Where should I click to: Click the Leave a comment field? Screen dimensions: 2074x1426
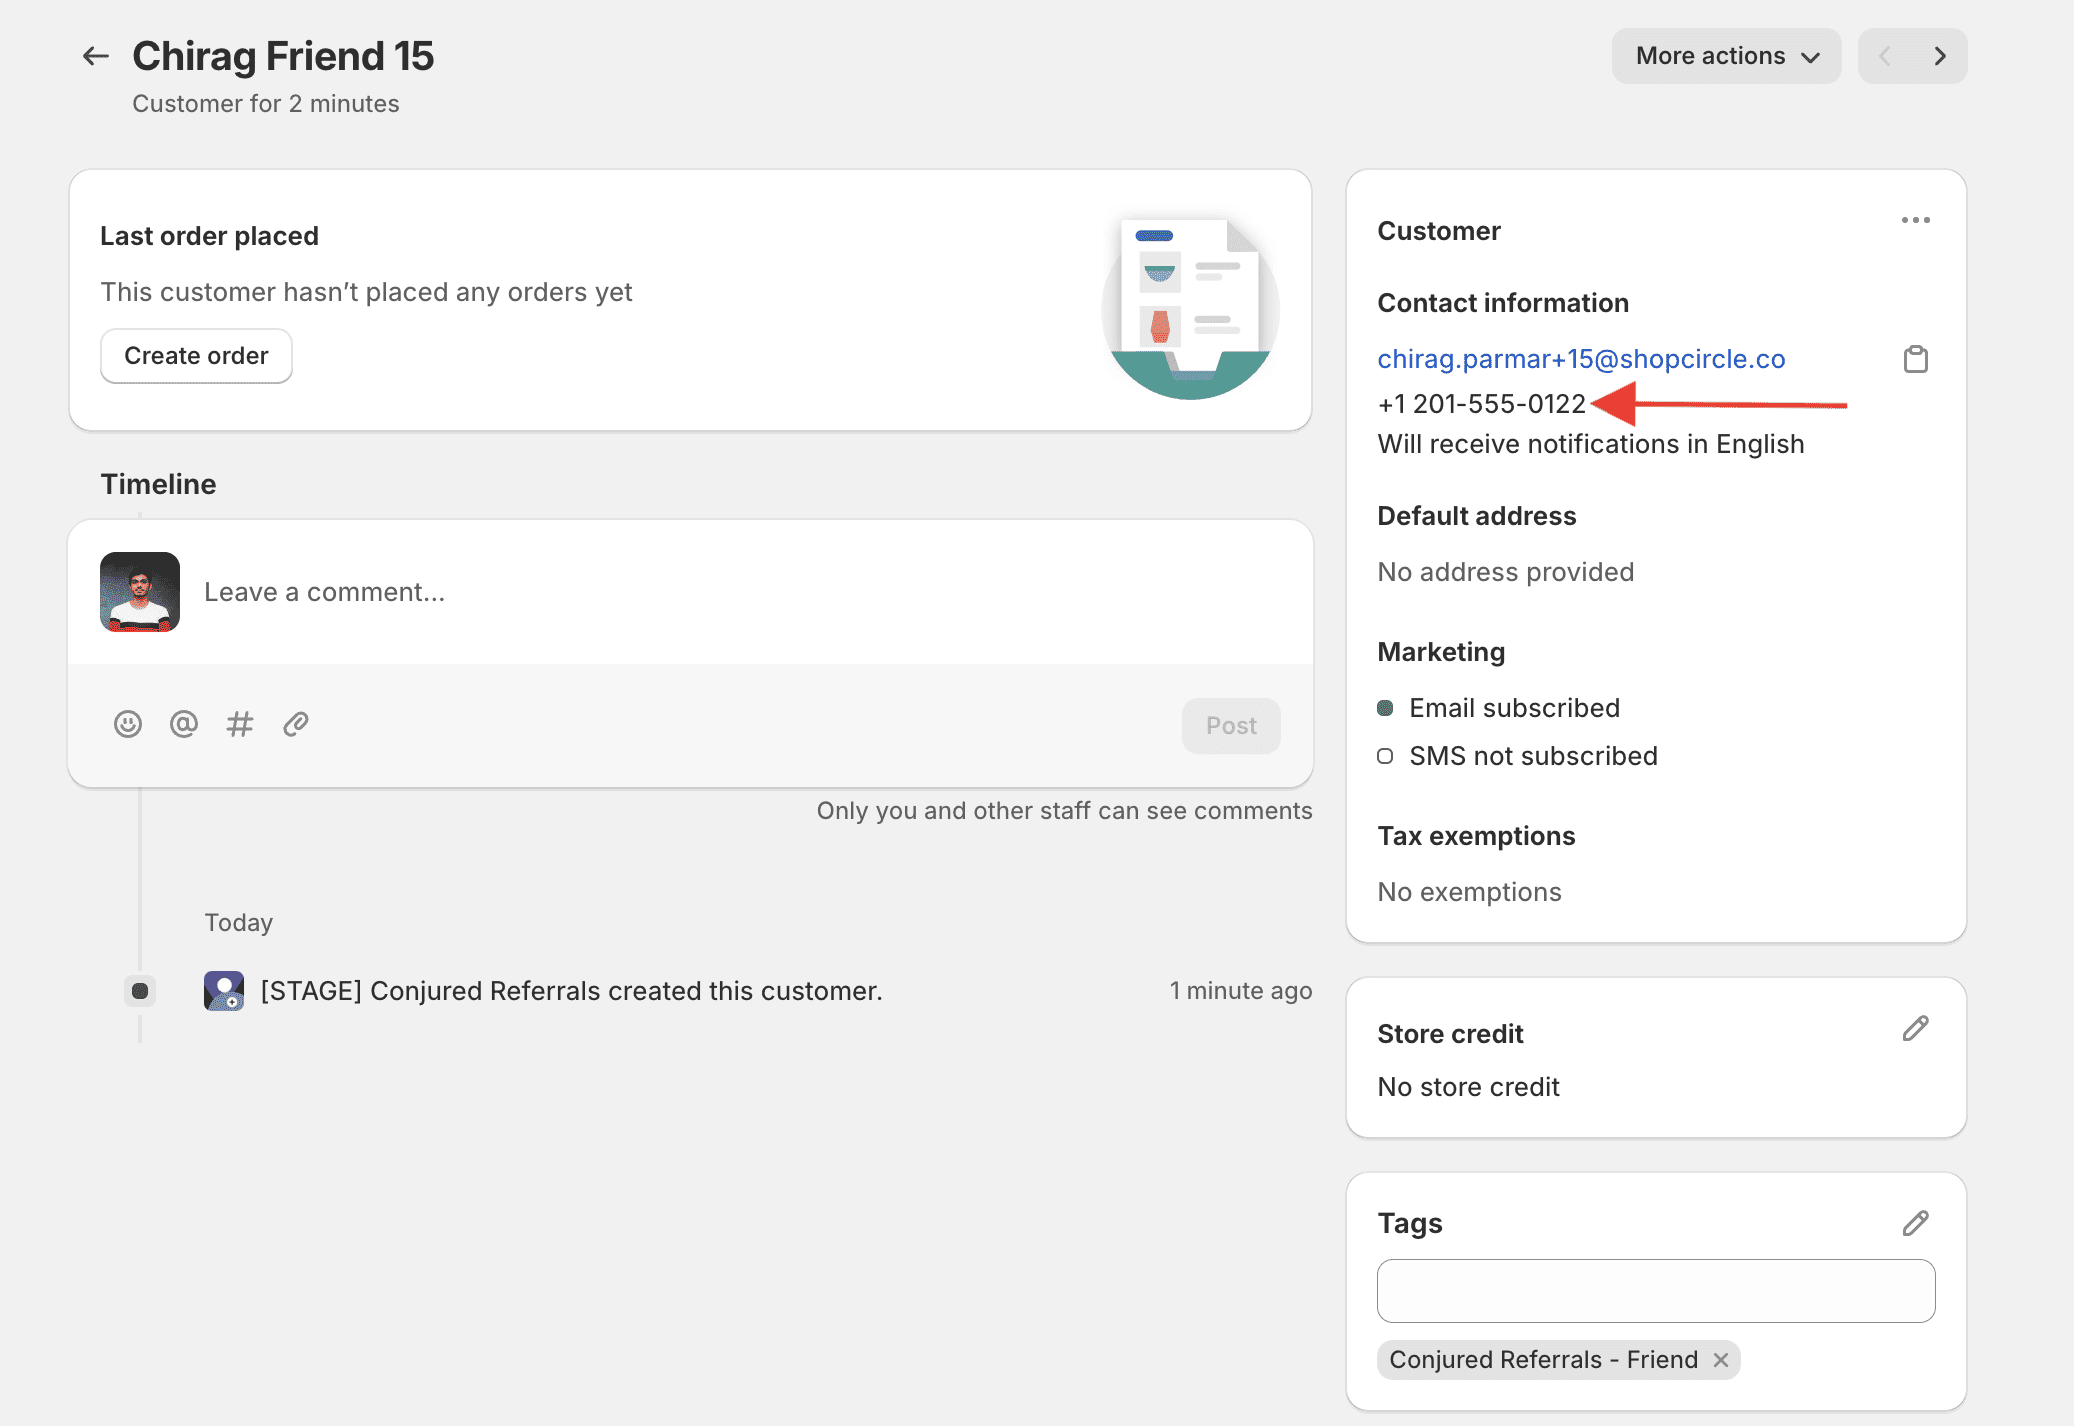click(700, 592)
